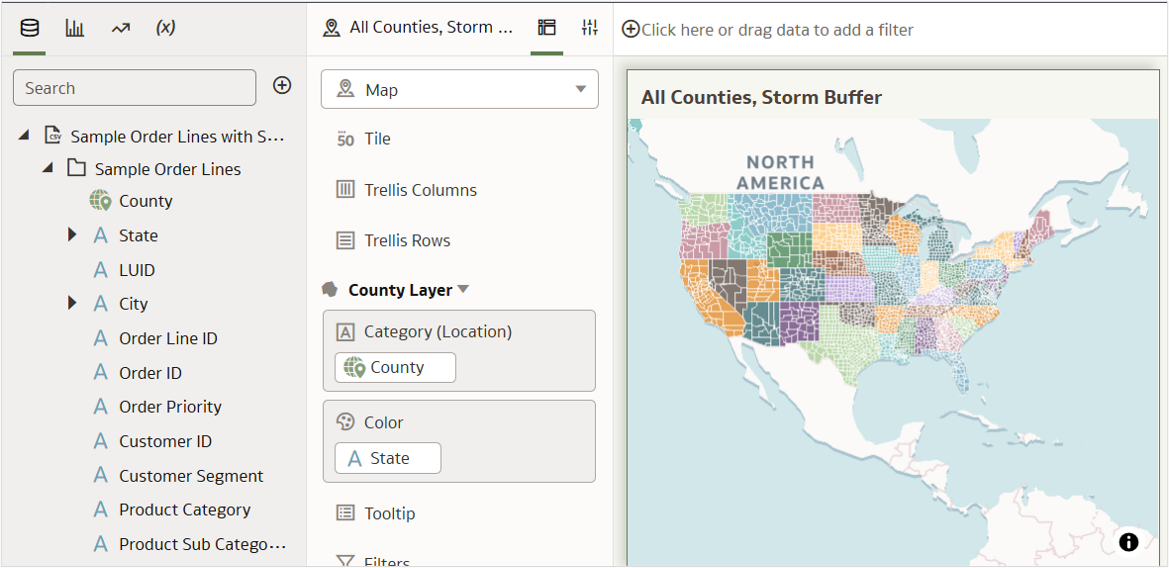Image resolution: width=1169 pixels, height=568 pixels.
Task: Select the Order Priority column
Action: point(170,407)
